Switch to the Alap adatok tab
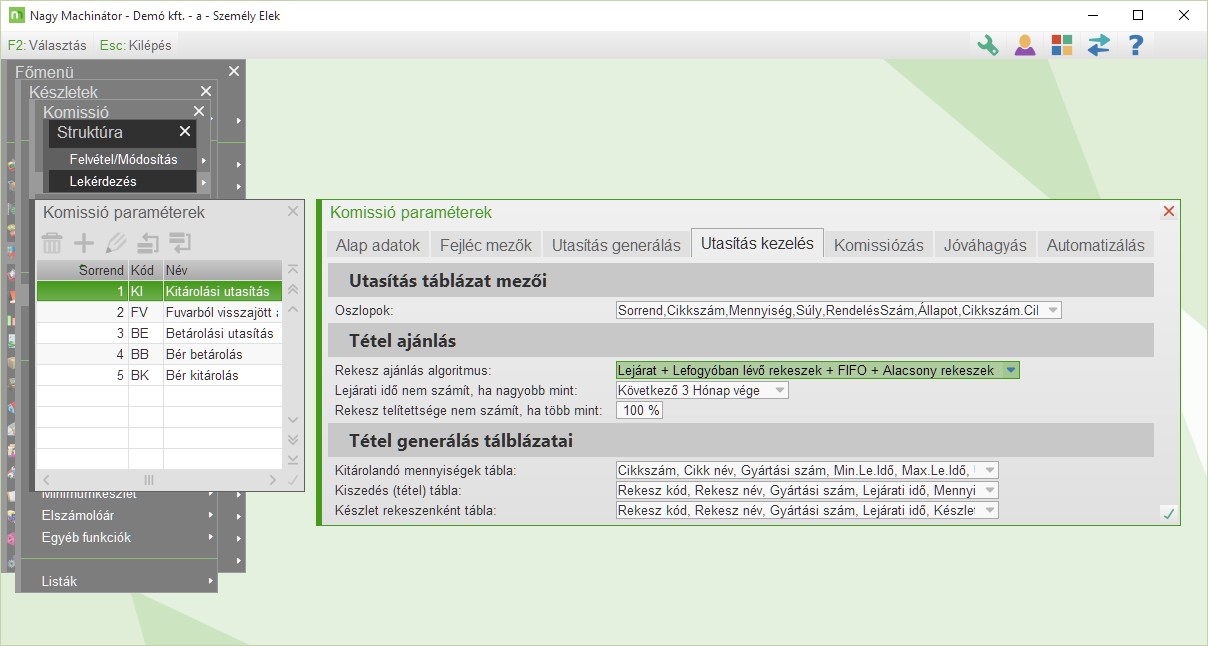The width and height of the screenshot is (1208, 646). [378, 245]
